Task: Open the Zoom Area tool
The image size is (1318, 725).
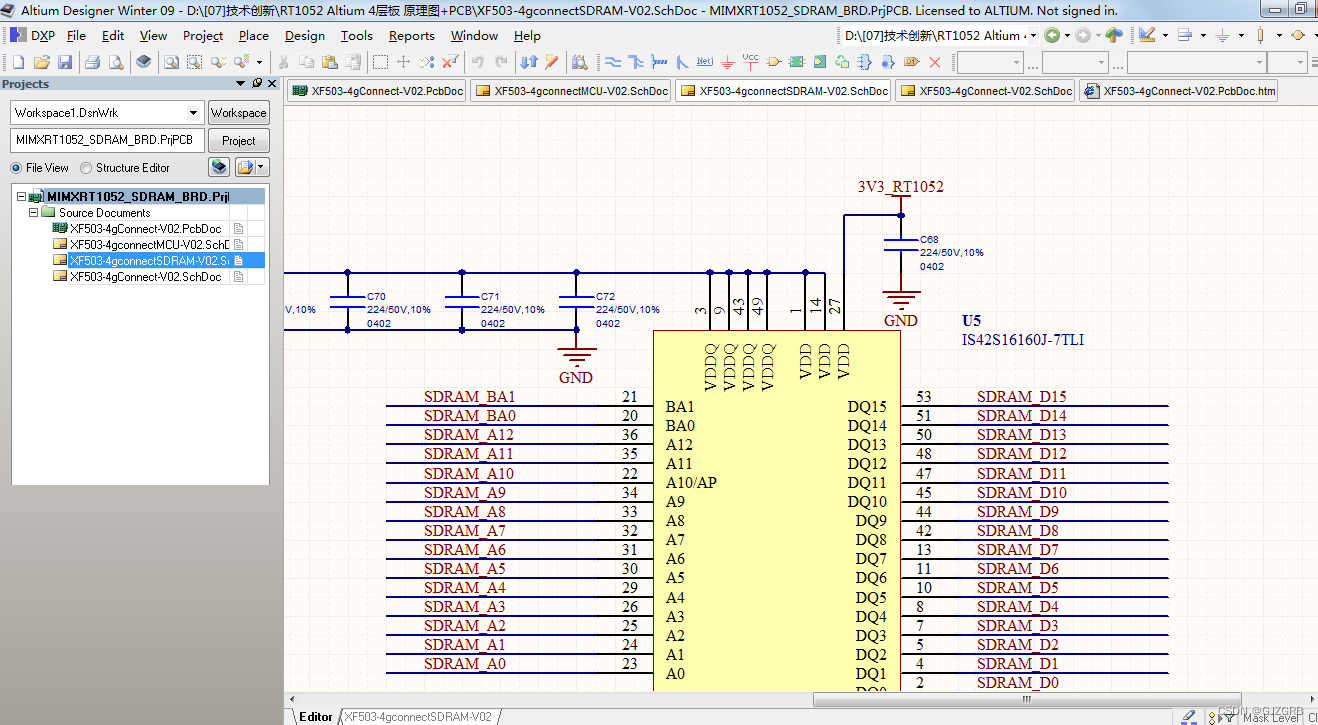Action: [195, 61]
